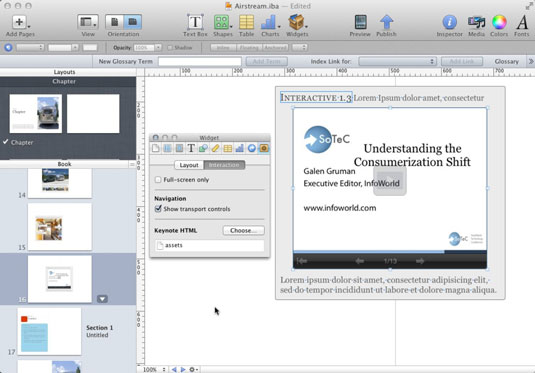Select portrait orientation button
This screenshot has width=535, height=373.
tap(114, 23)
